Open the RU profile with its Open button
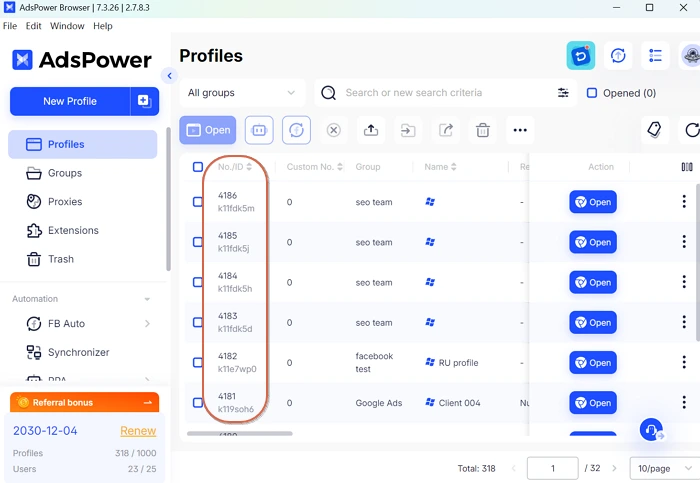The height and width of the screenshot is (483, 700). click(593, 362)
